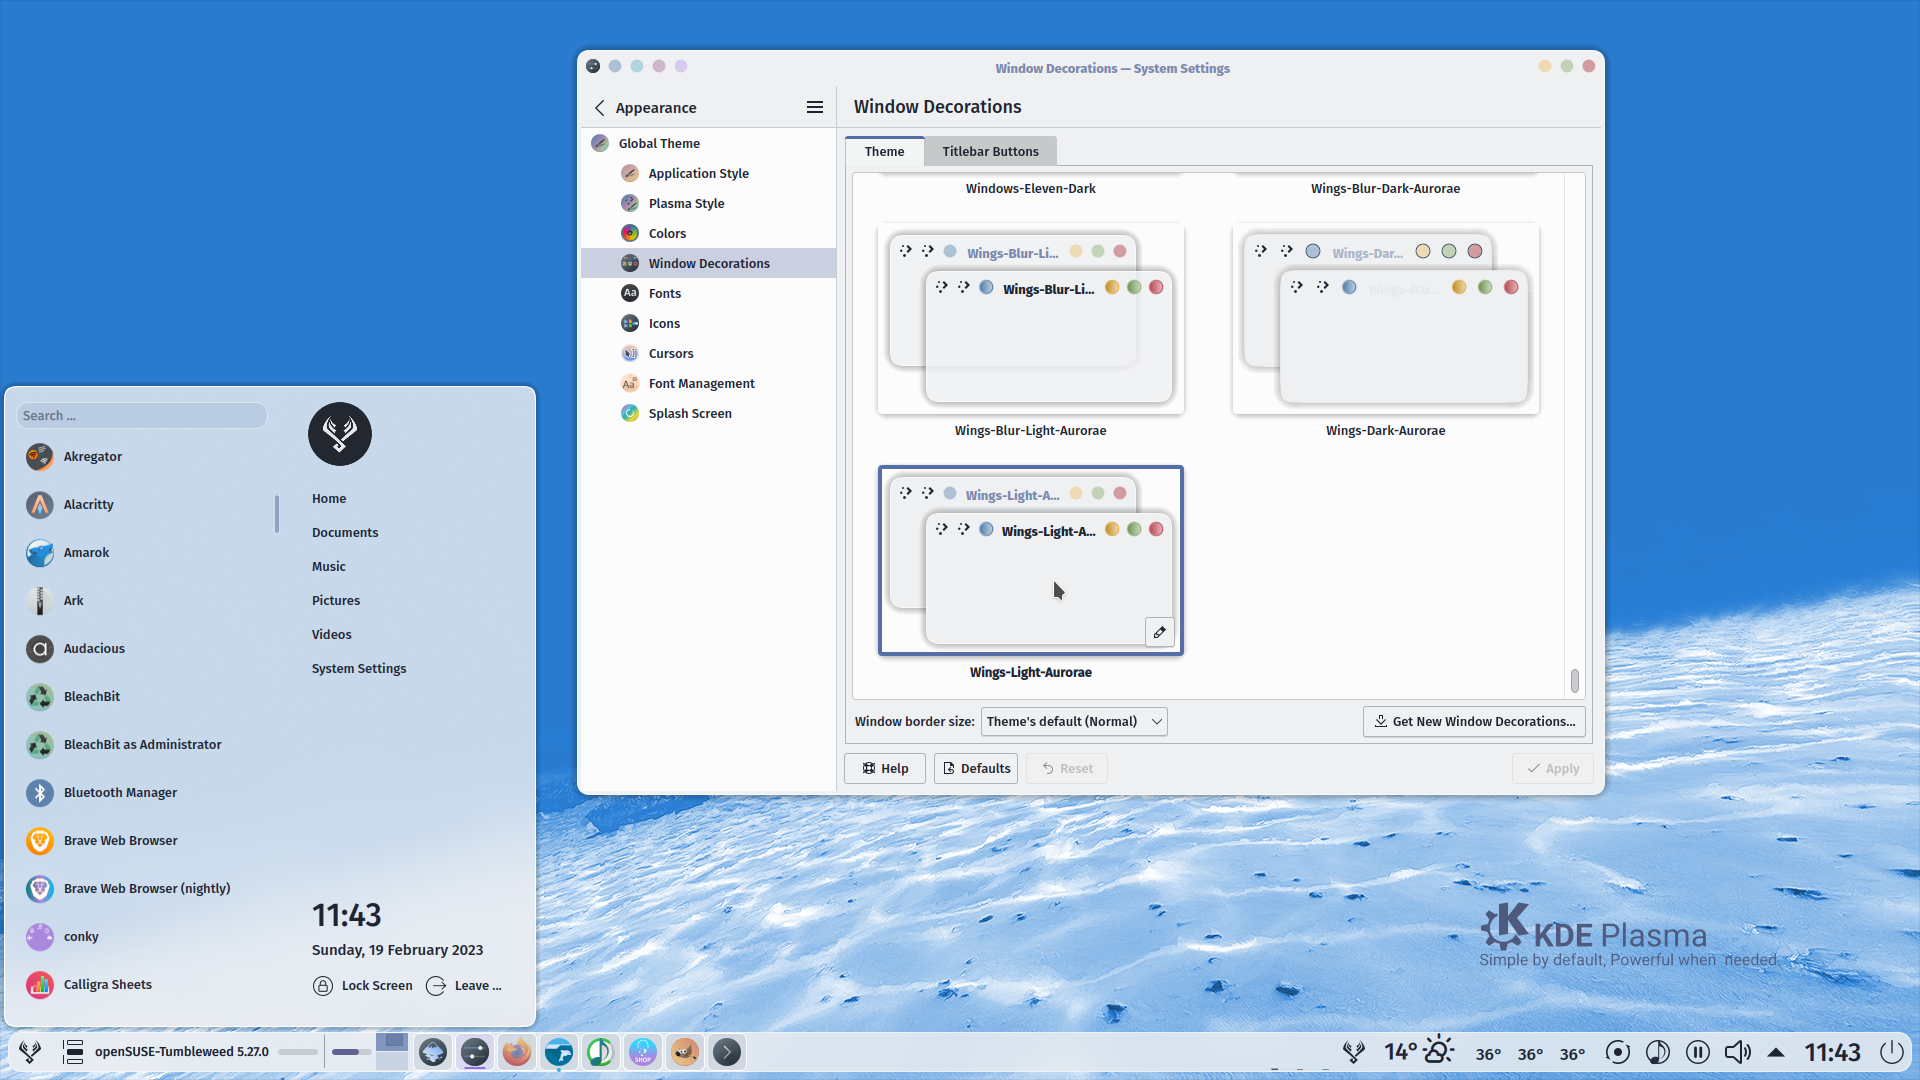
Task: Select the Theme tab
Action: point(884,152)
